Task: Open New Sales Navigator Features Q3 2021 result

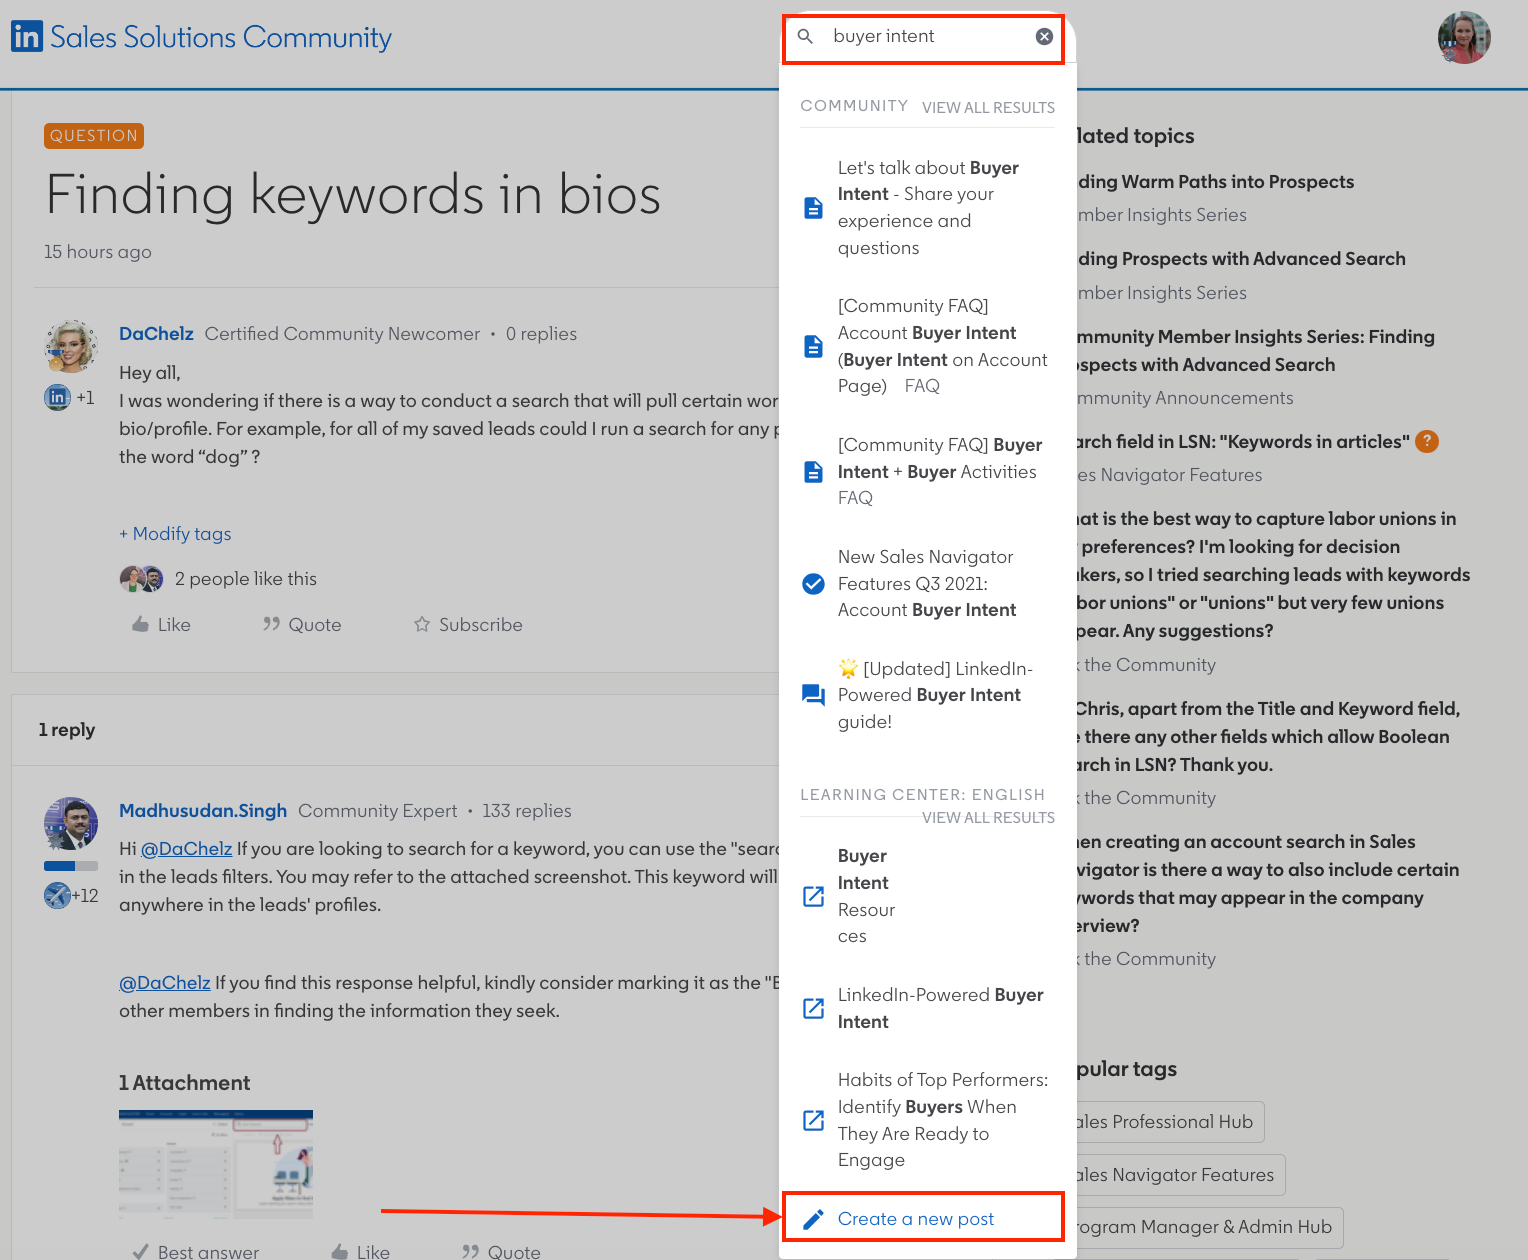Action: pyautogui.click(x=928, y=583)
